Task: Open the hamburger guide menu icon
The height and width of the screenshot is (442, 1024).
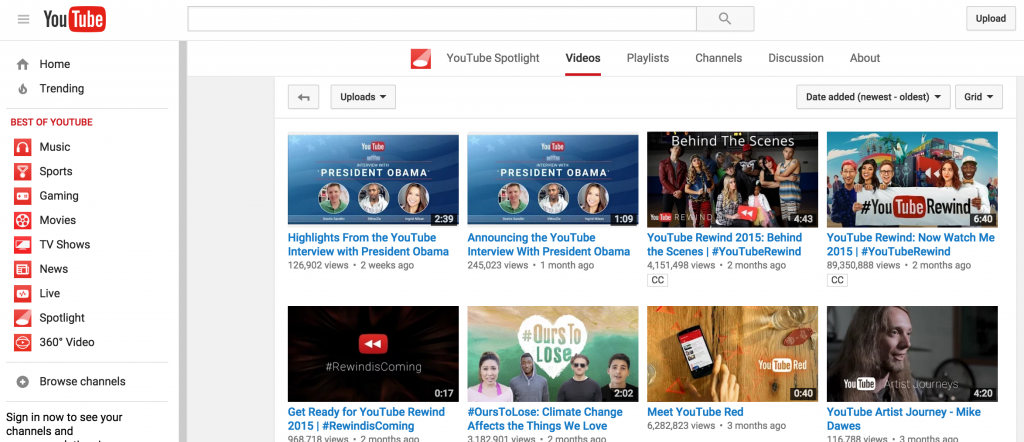Action: tap(24, 20)
